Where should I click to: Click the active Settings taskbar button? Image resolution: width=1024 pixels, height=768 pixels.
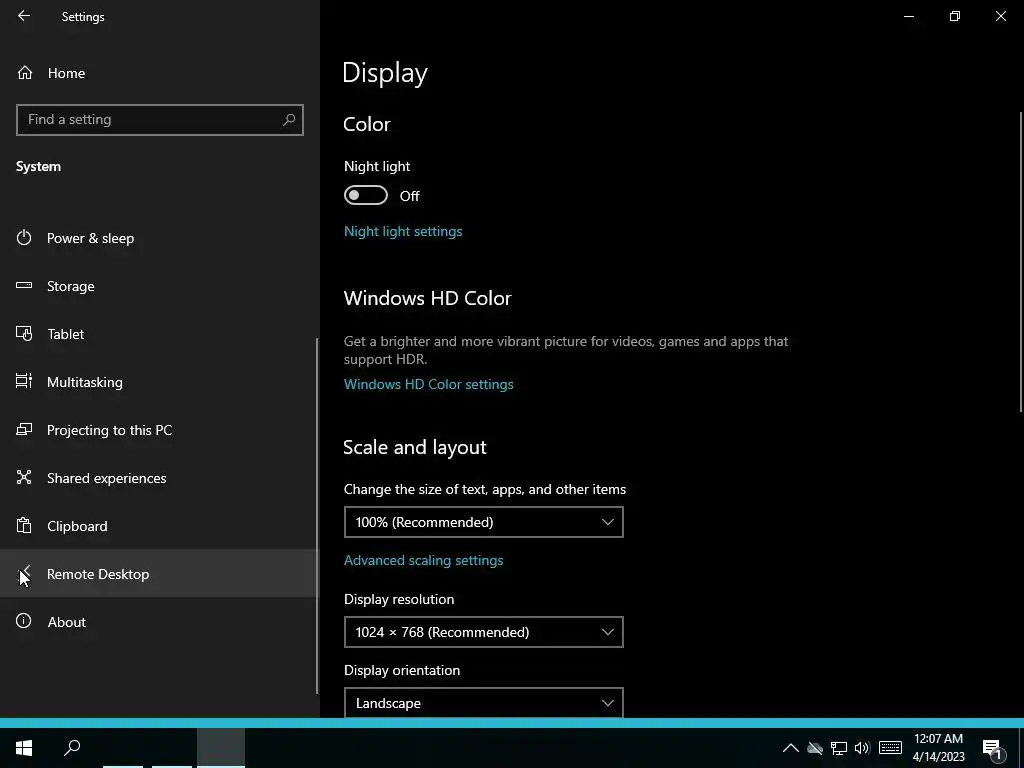[x=221, y=748]
